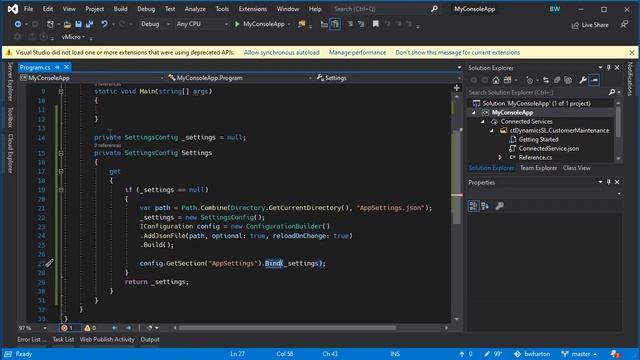Image resolution: width=640 pixels, height=360 pixels.
Task: Open the Error List panel tab
Action: point(32,339)
